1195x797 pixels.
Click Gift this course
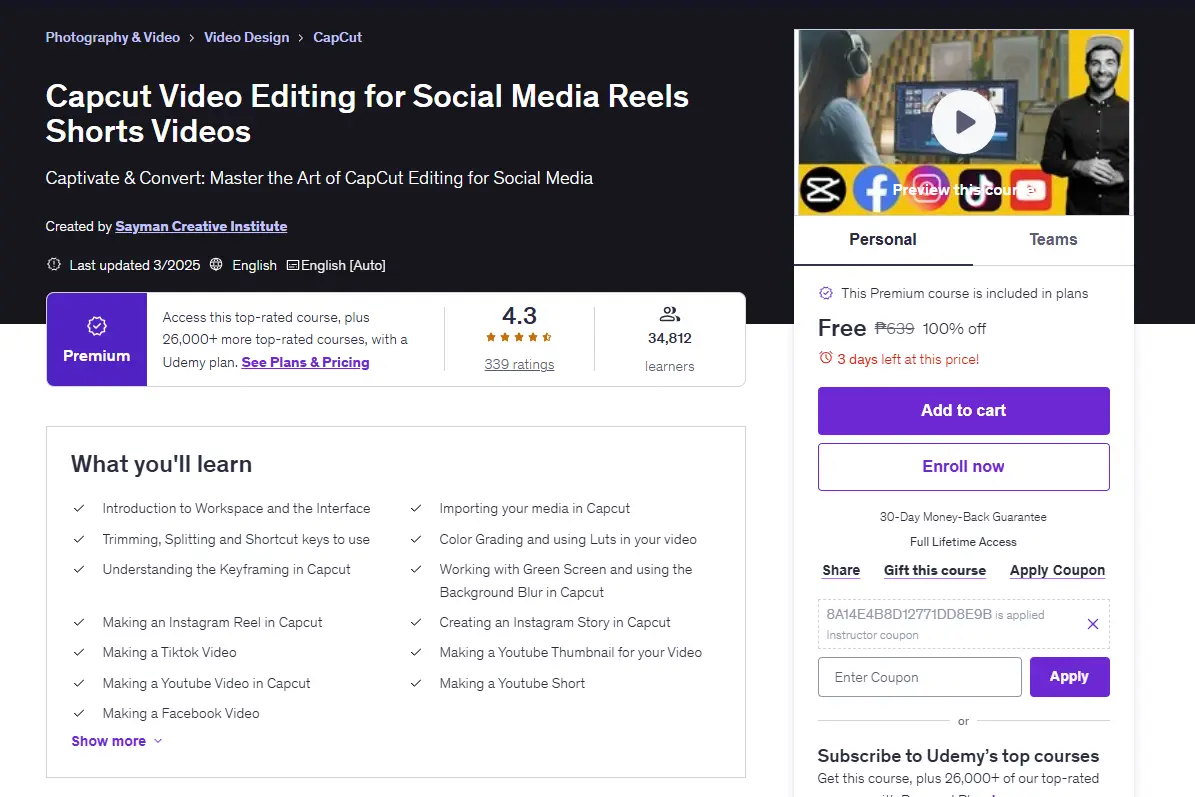[x=934, y=570]
